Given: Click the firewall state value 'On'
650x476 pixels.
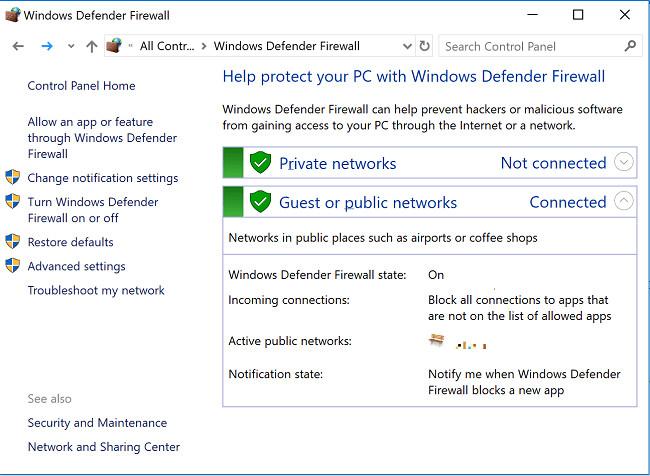Looking at the screenshot, I should pos(436,274).
